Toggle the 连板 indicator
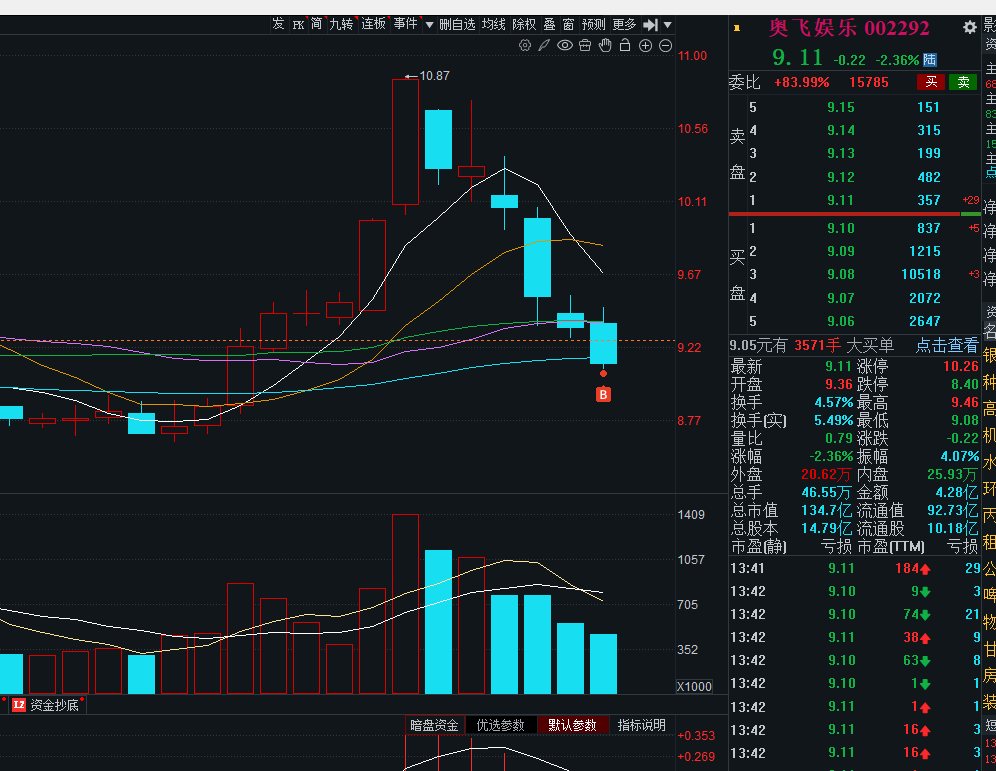This screenshot has width=996, height=771. pos(374,24)
